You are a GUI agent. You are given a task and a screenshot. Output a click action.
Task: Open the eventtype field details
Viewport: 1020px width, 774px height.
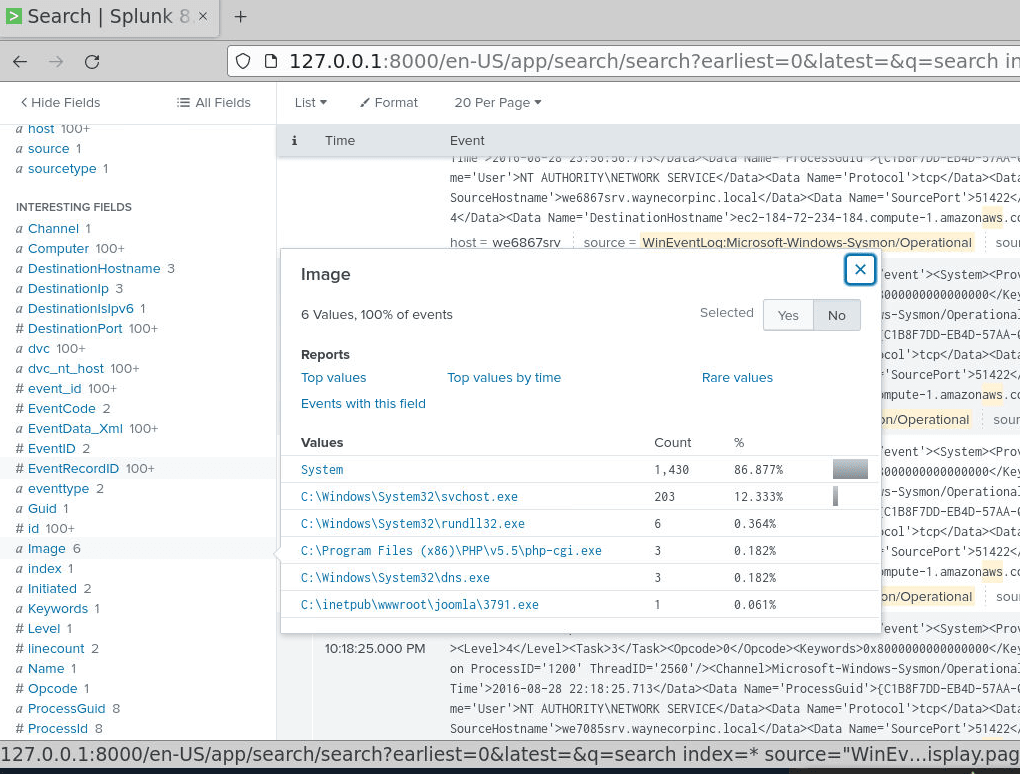coord(59,489)
